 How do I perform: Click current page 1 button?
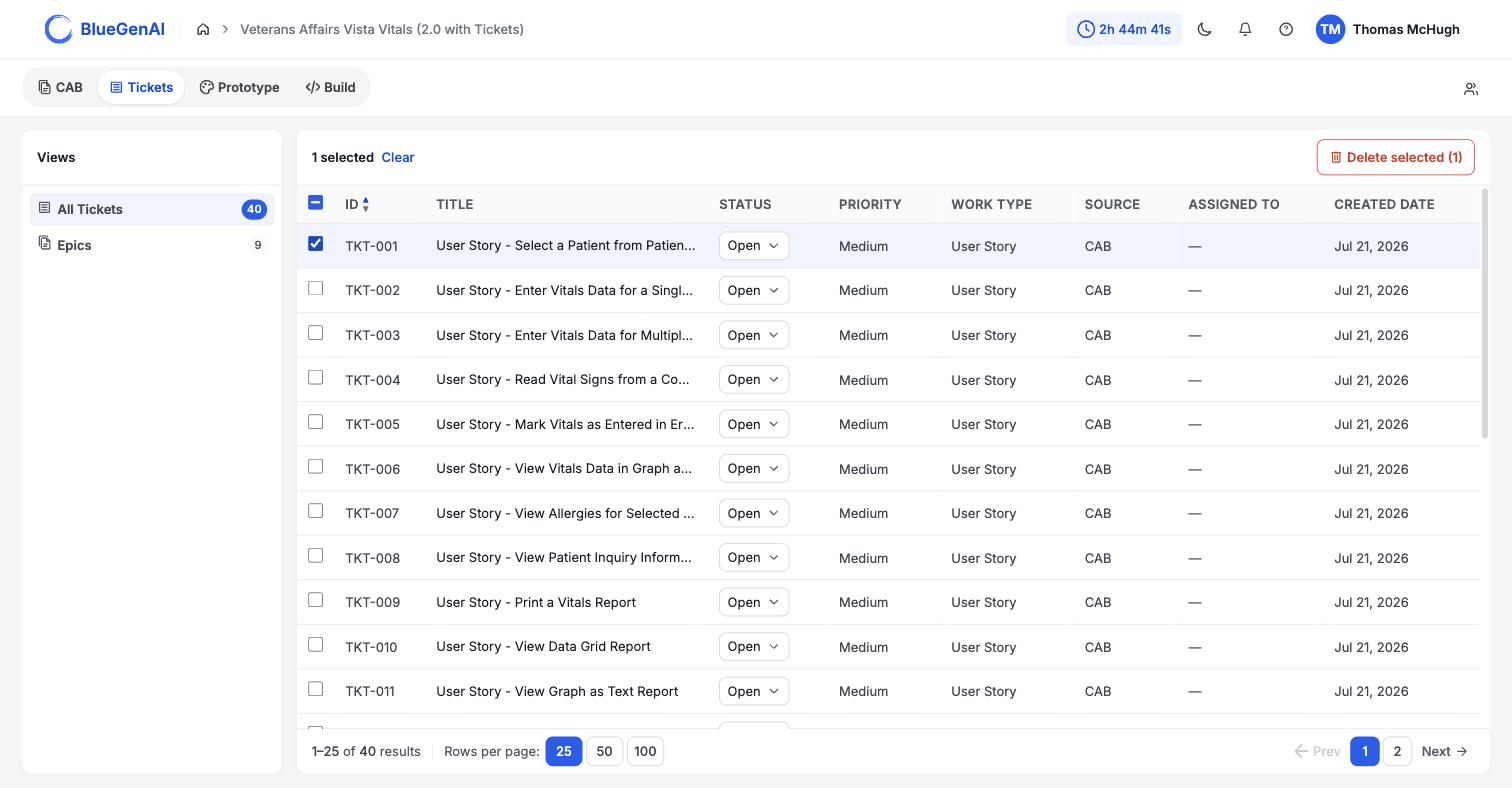pos(1365,751)
